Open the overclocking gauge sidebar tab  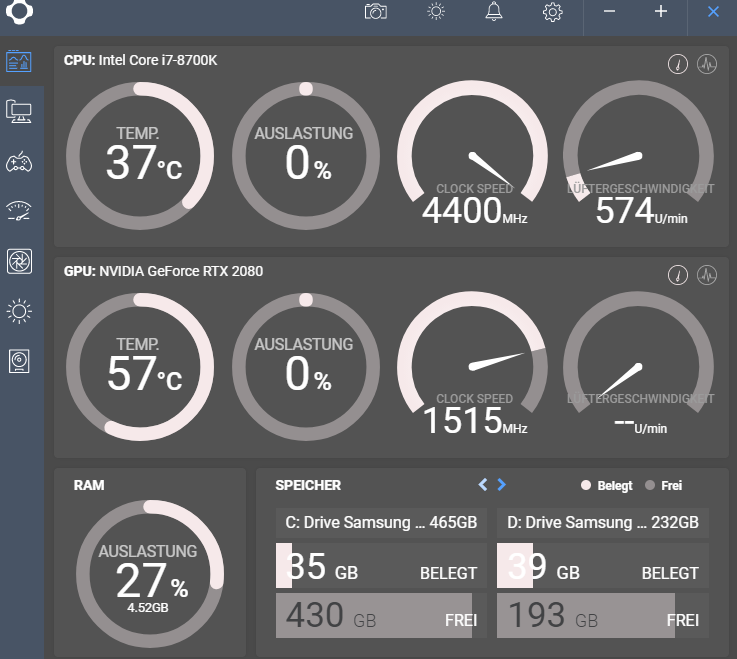click(19, 211)
